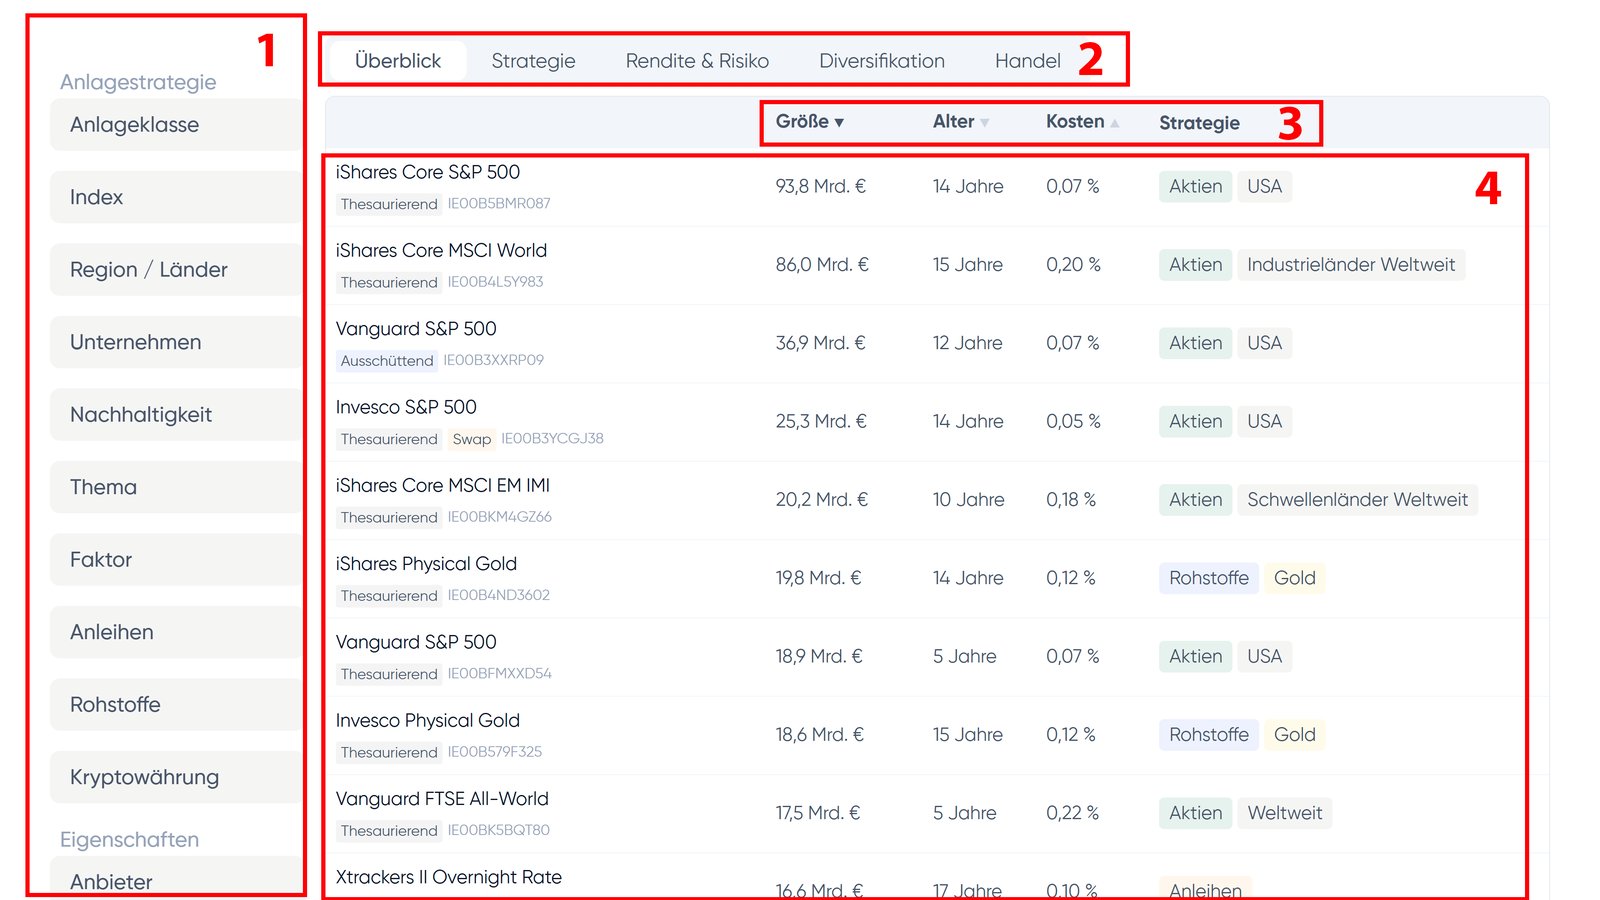
Task: Click the Alter sort arrow
Action: click(984, 123)
